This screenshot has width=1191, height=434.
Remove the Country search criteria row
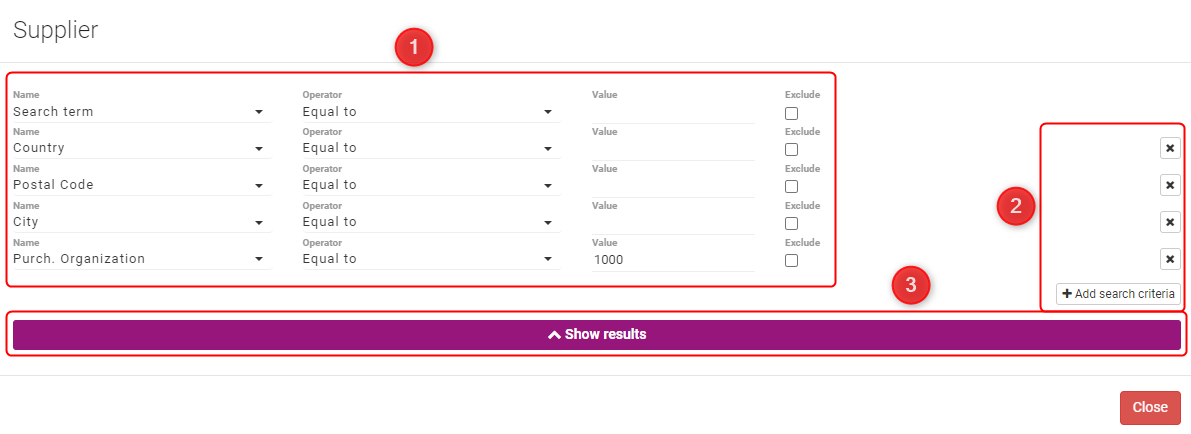(x=1170, y=148)
